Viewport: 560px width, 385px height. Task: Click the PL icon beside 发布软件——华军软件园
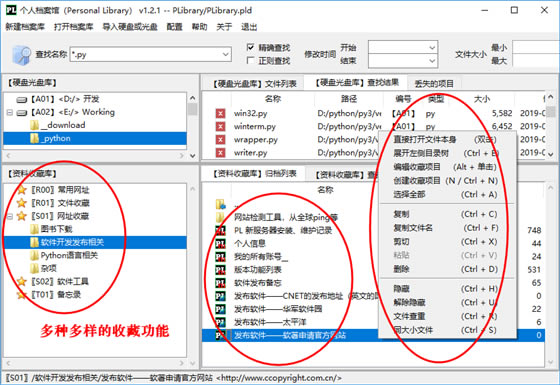220,309
